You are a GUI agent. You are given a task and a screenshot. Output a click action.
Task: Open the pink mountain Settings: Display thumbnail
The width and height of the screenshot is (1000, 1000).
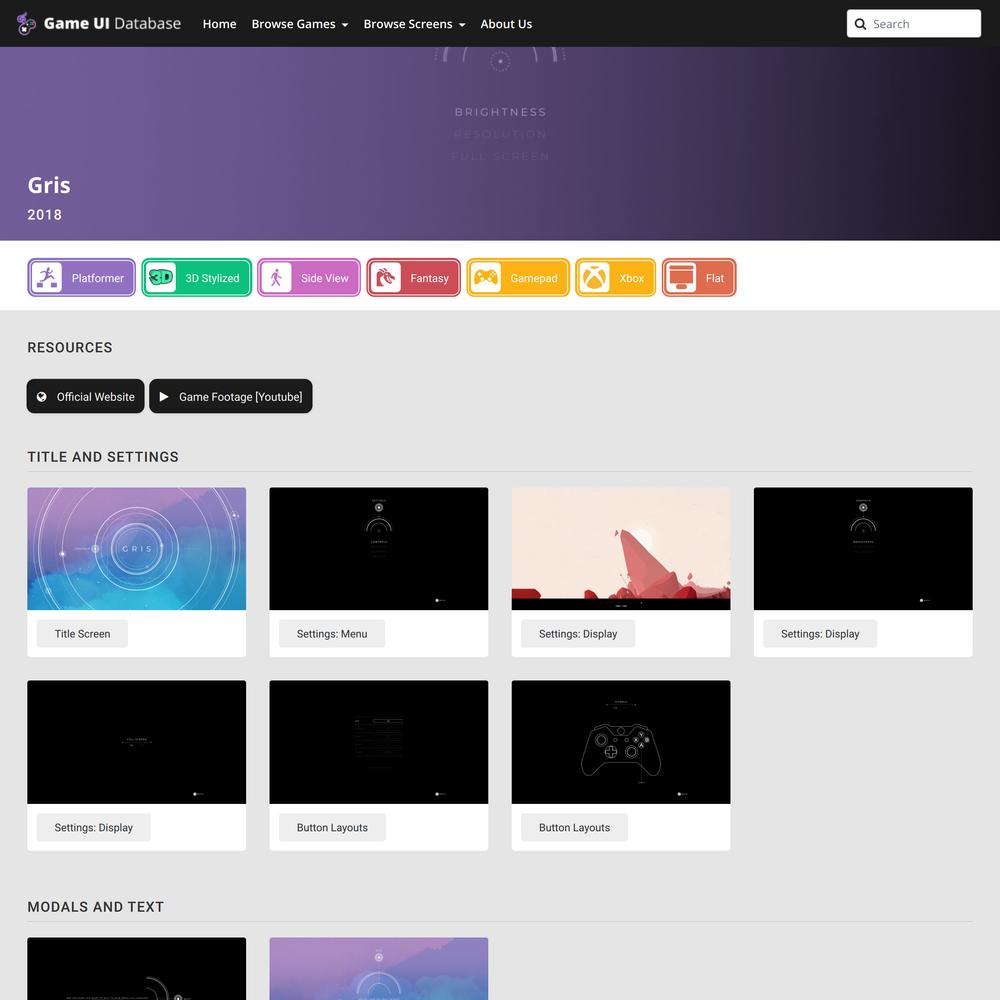pos(621,548)
